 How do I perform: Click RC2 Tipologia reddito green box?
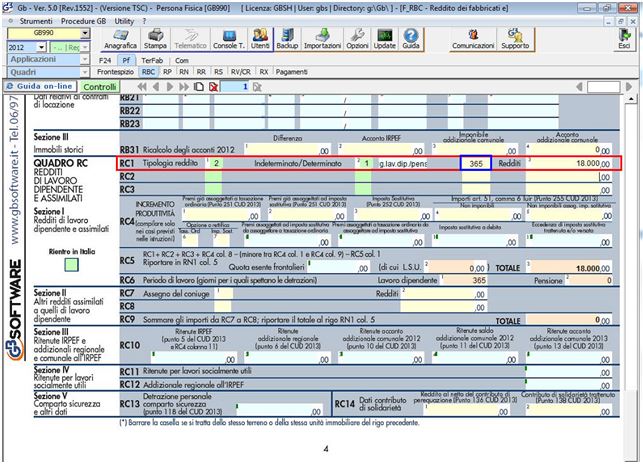pos(213,177)
